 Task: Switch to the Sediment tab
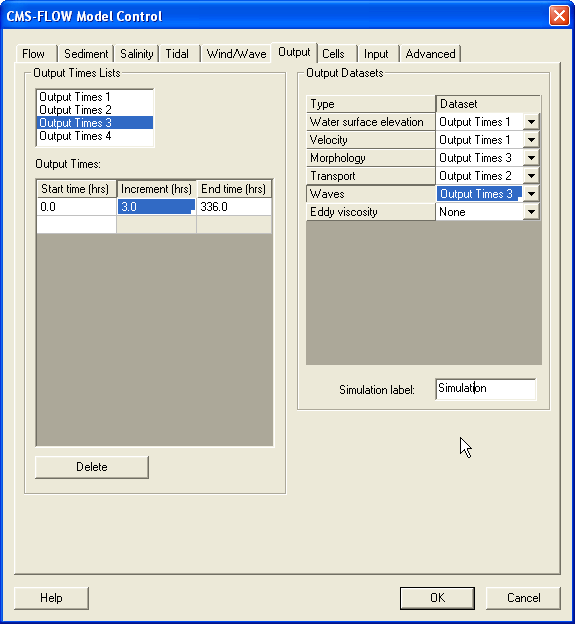click(x=86, y=54)
